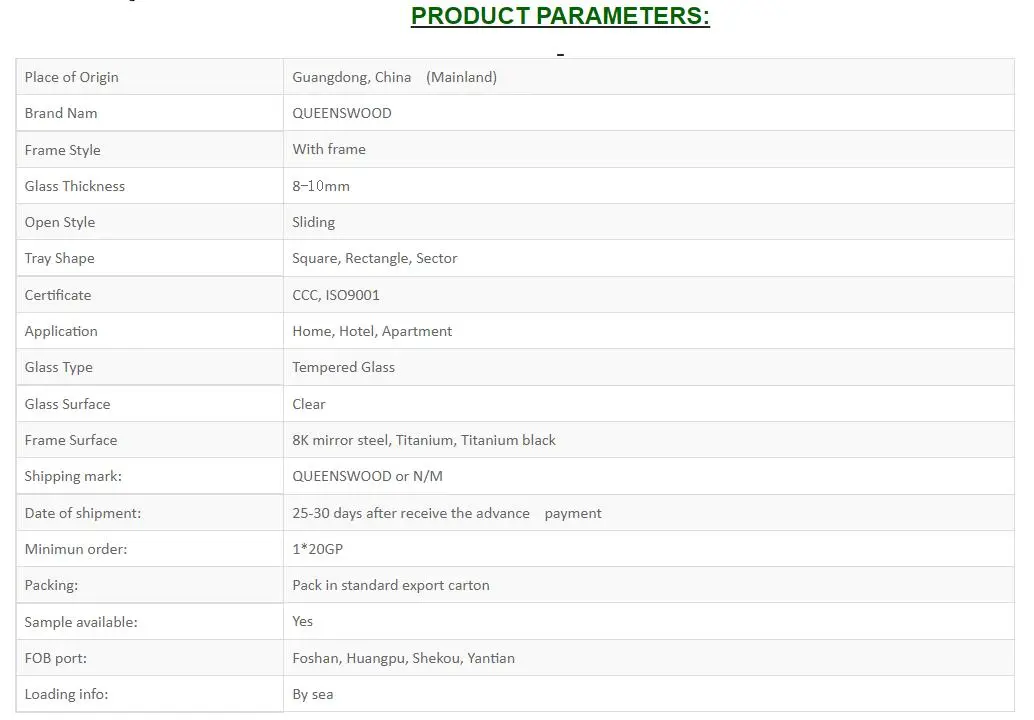Image resolution: width=1034 pixels, height=720 pixels.
Task: Select the 1*20GP minimum order value
Action: pos(317,549)
